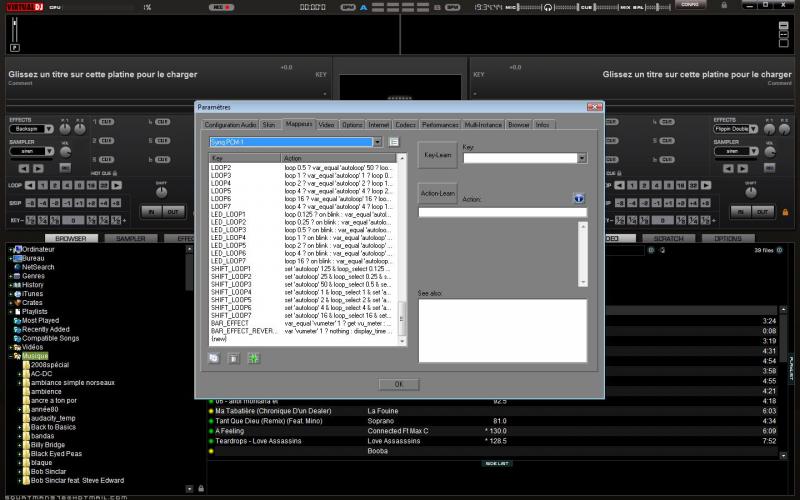Click the Action text input field

502,212
